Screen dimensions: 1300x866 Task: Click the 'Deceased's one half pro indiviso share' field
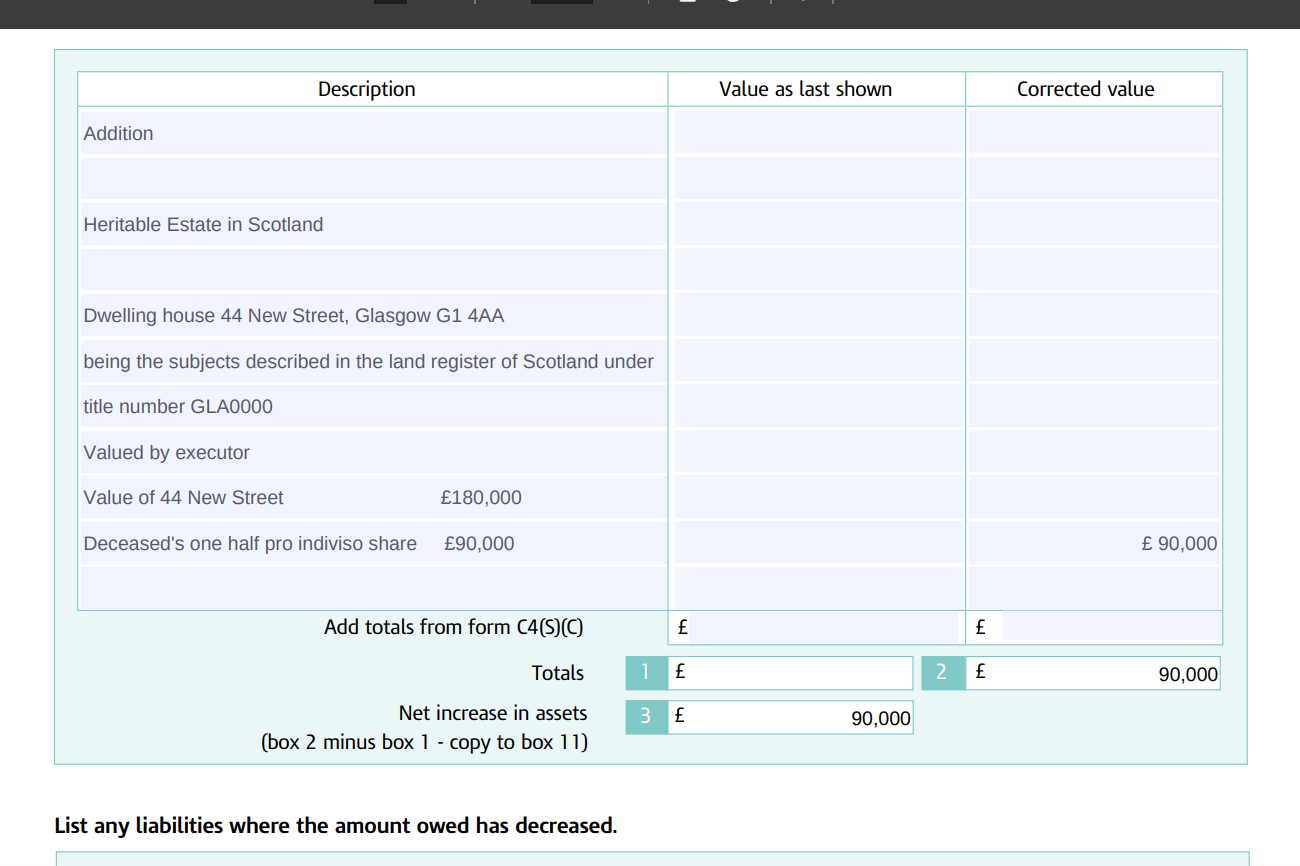372,544
